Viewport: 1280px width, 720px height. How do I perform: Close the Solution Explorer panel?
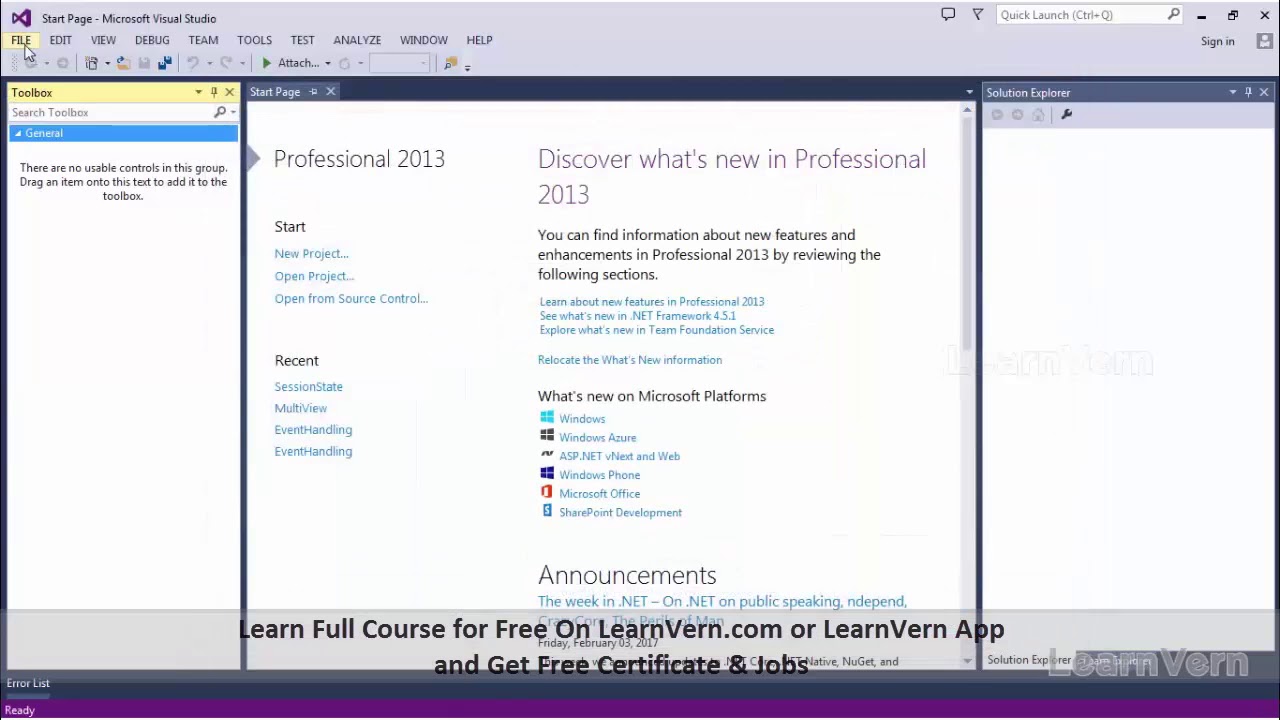click(x=1264, y=92)
